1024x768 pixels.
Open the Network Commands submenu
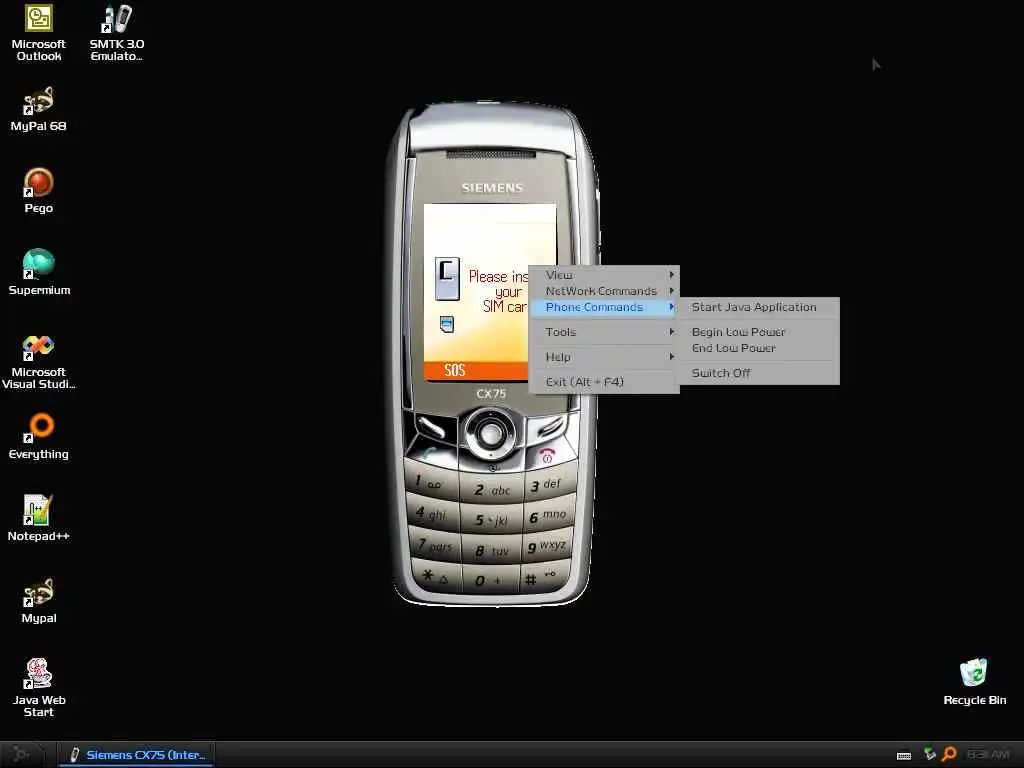604,291
